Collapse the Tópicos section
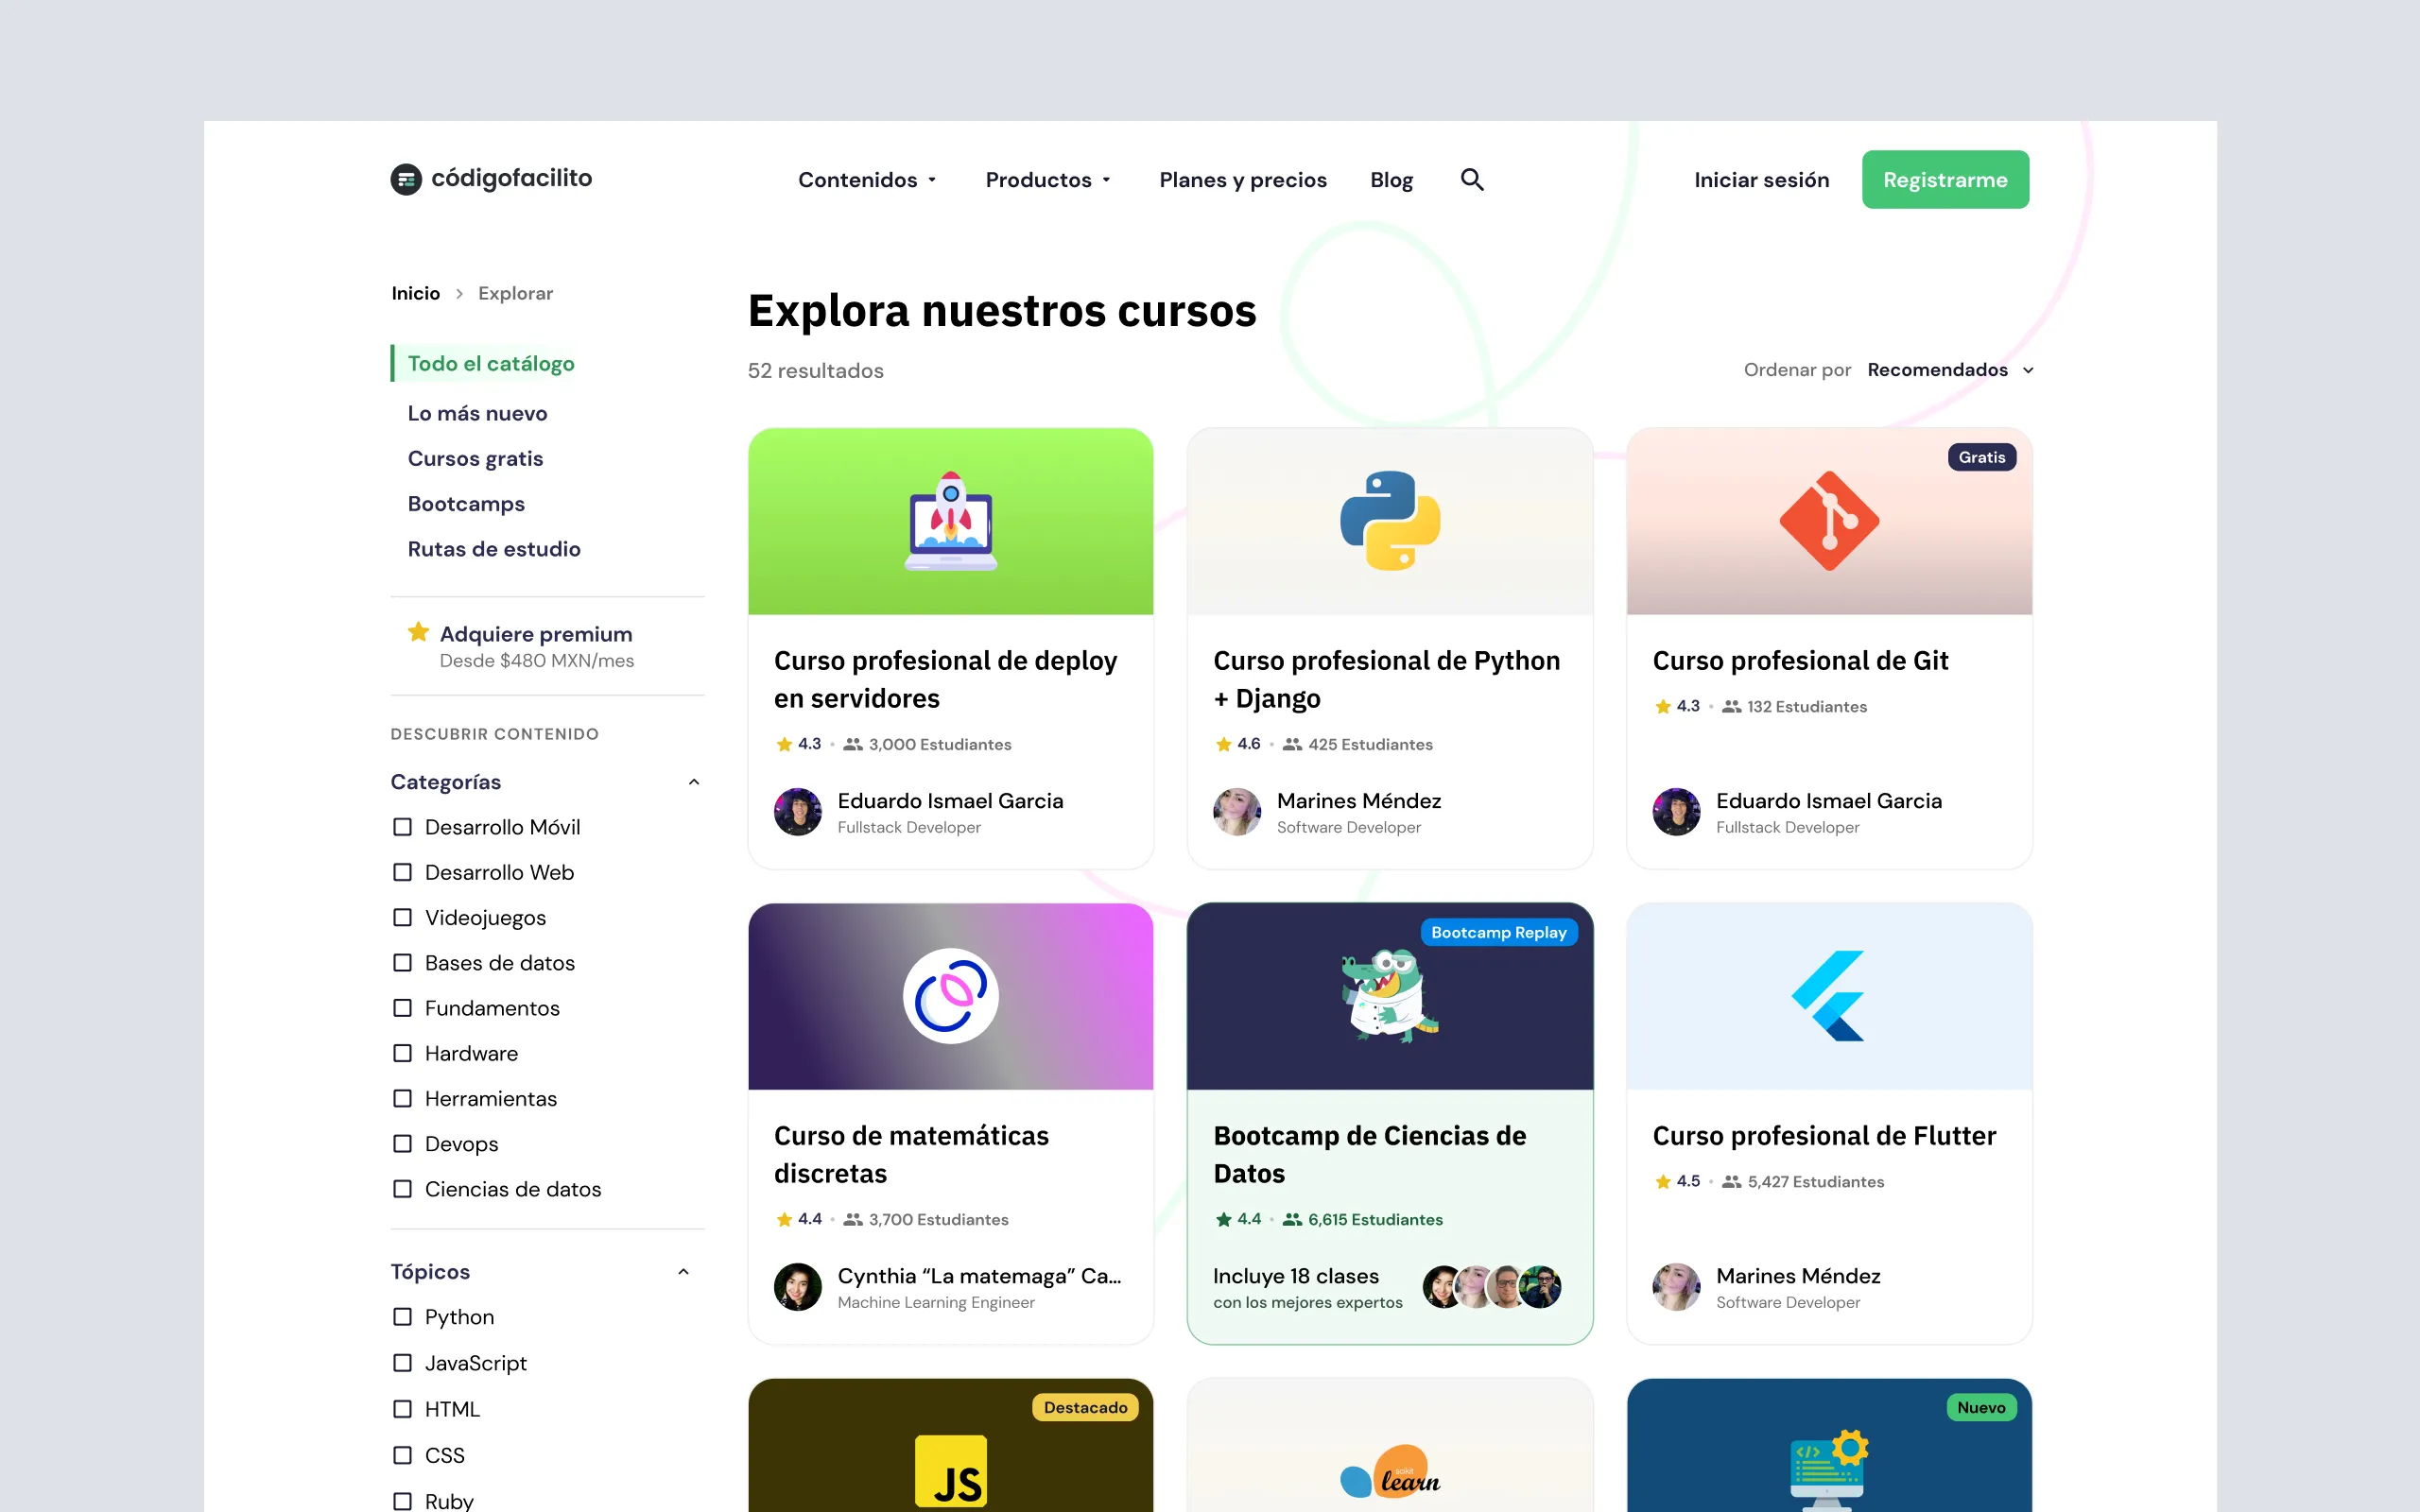The height and width of the screenshot is (1512, 2420). 683,1272
